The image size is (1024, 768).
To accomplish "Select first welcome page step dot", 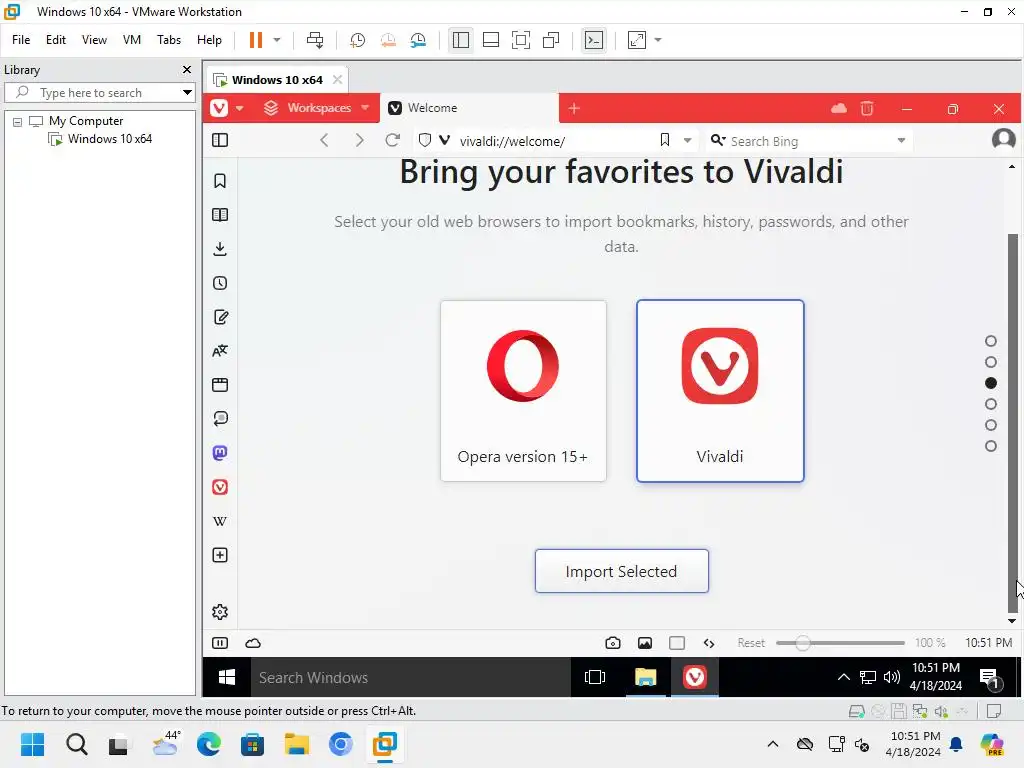I will 991,341.
